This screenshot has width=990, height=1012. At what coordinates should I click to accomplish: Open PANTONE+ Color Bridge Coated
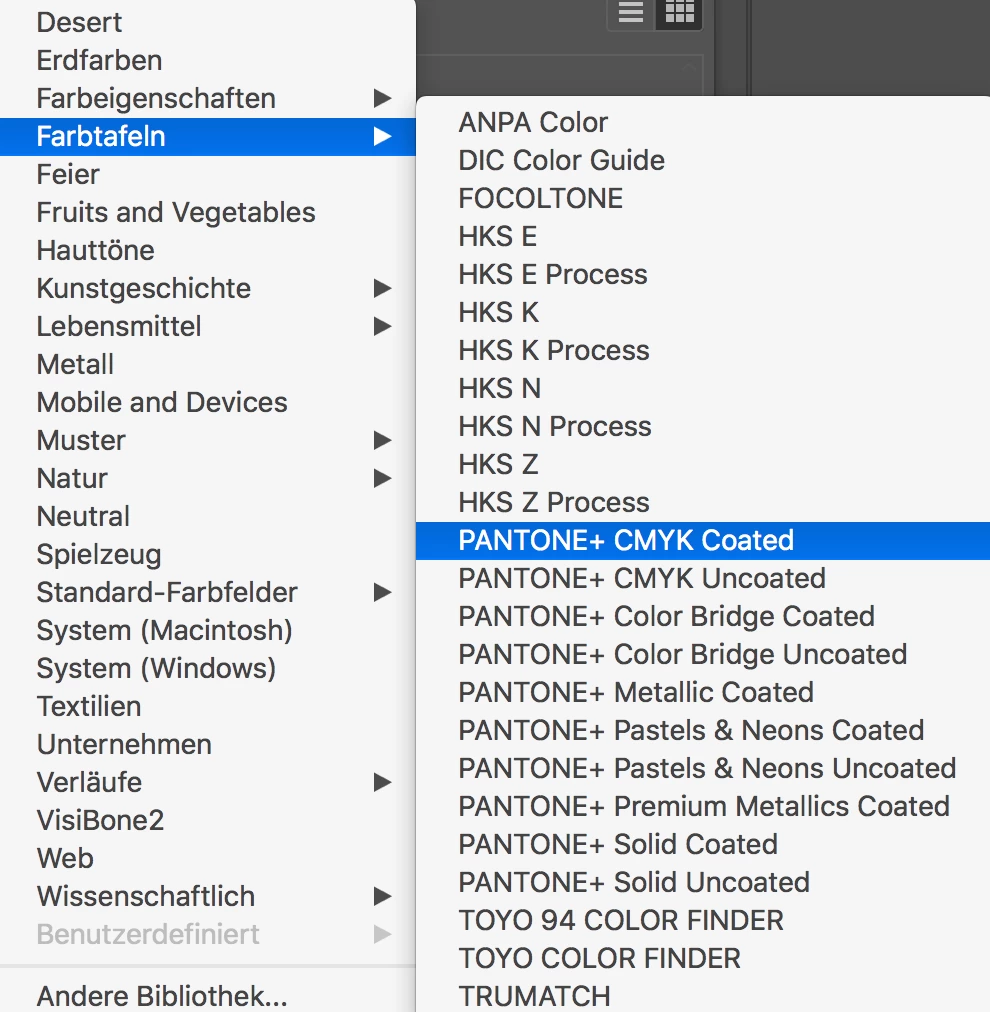pos(703,617)
